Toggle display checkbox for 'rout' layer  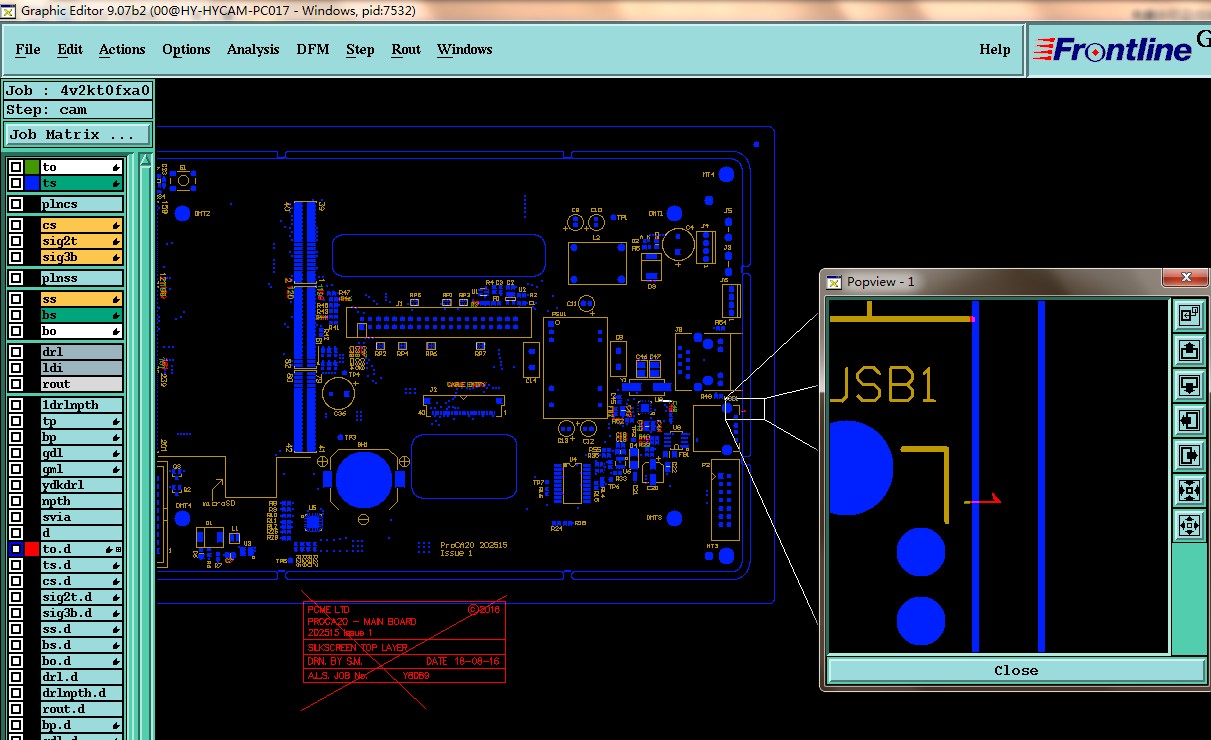pyautogui.click(x=16, y=384)
